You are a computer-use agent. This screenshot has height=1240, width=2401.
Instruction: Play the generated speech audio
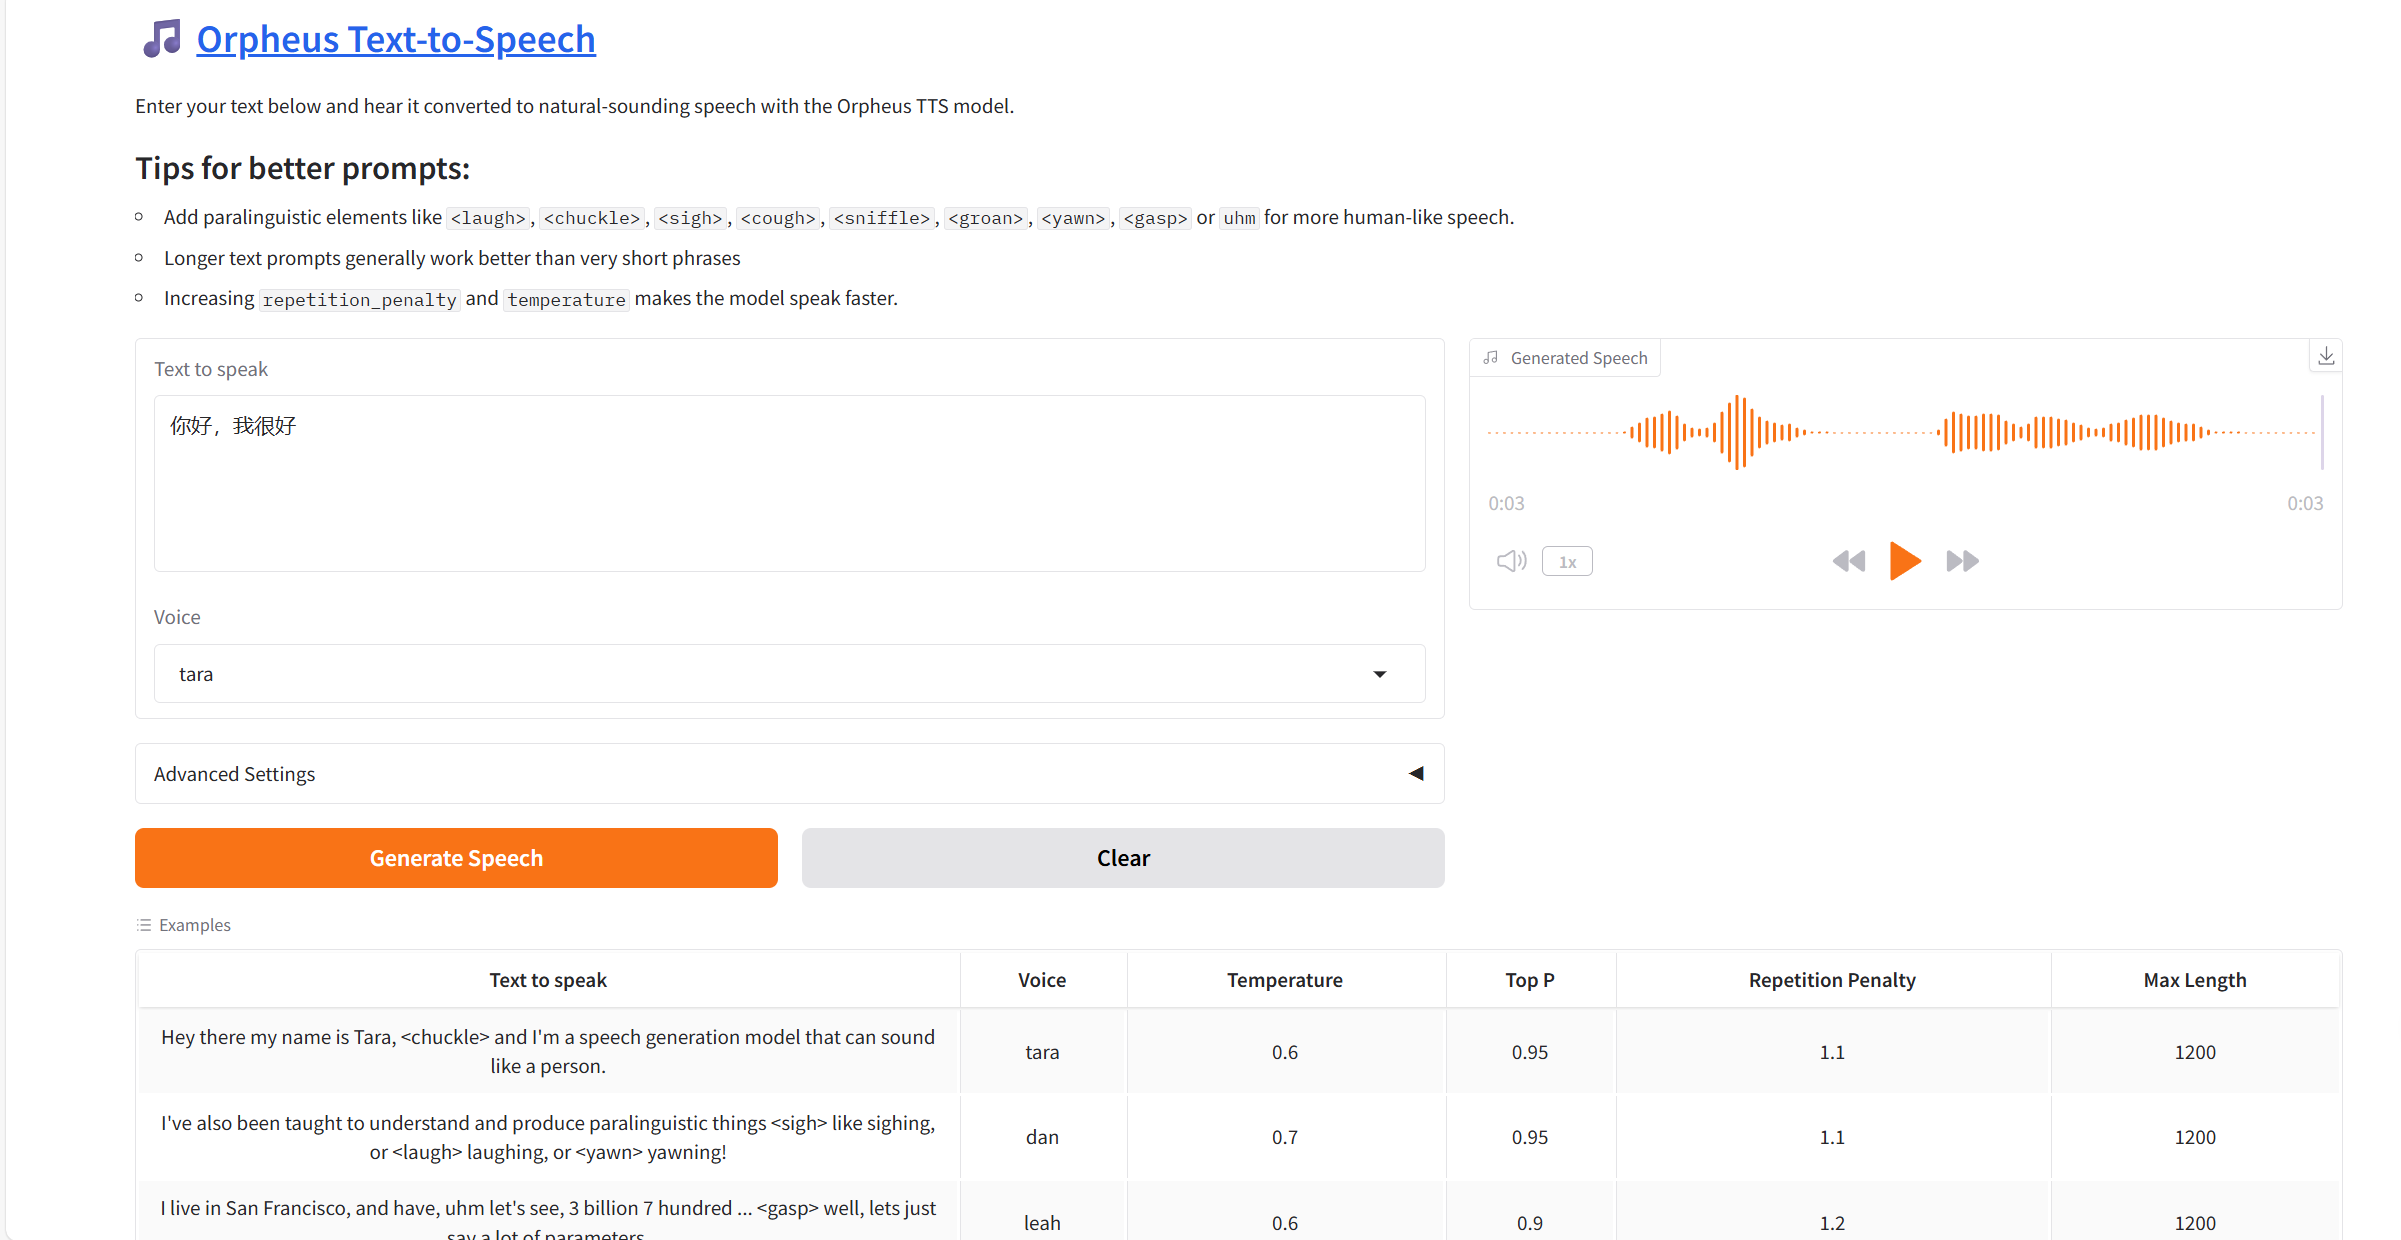tap(1905, 561)
